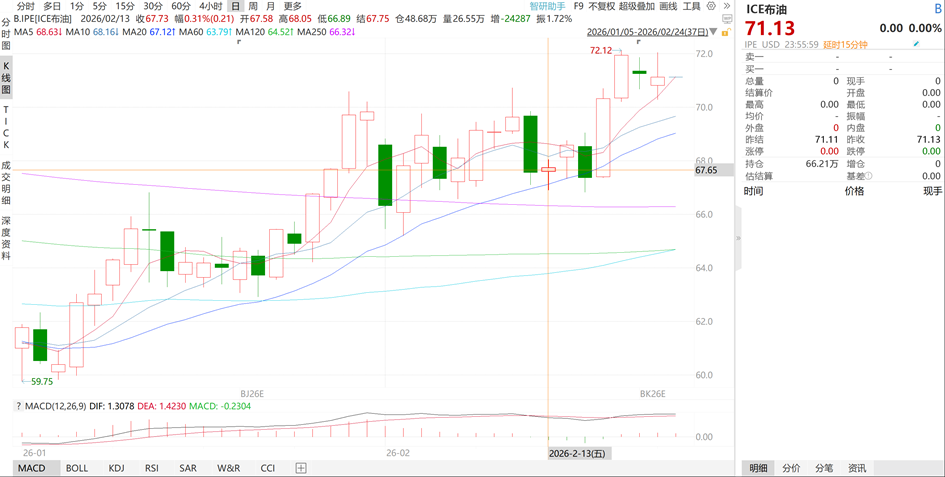Open the 更多 more intervals menu
Viewport: 945px width, 477px height.
(x=292, y=6)
